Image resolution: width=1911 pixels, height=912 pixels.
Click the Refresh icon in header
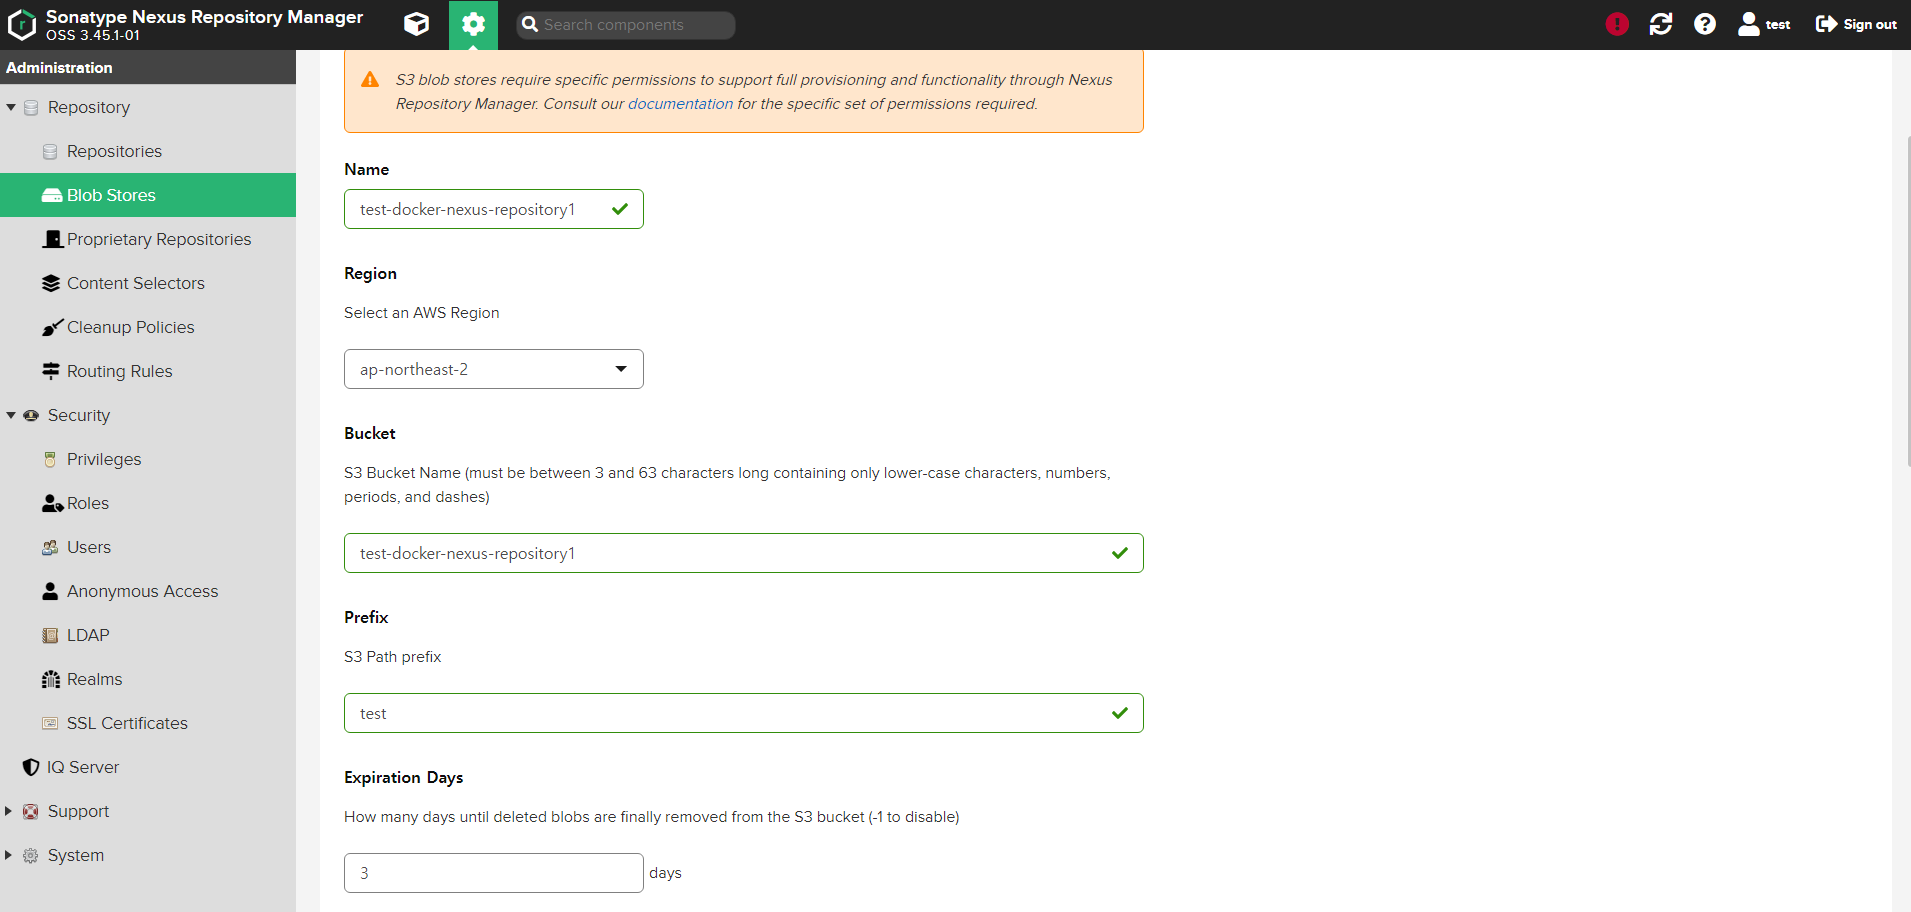(x=1661, y=24)
